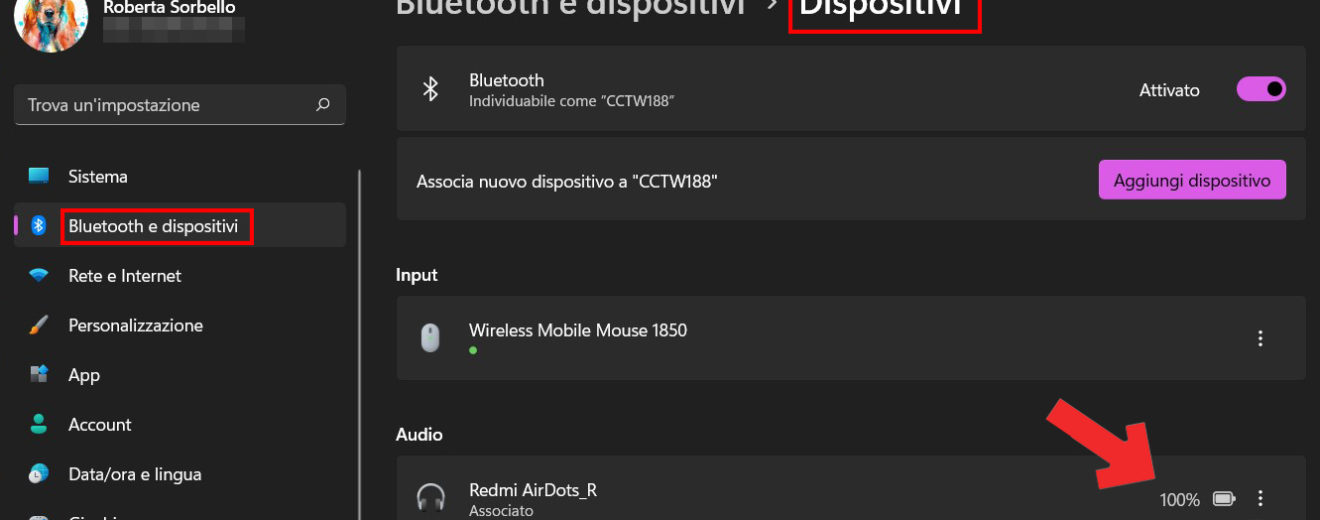Open more options for Redmi AirDots_R
This screenshot has height=520, width=1320.
coord(1260,498)
